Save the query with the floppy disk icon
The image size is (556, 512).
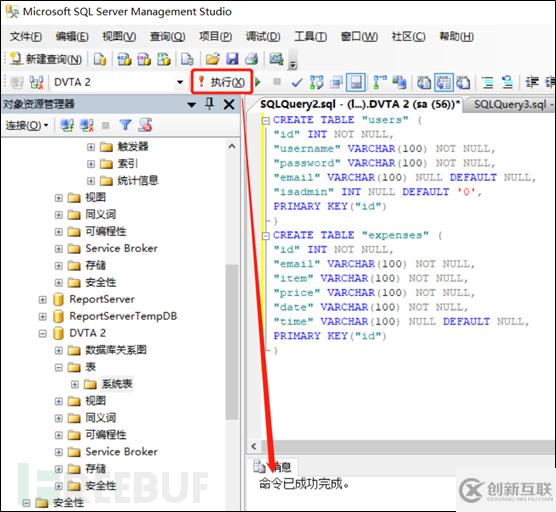click(232, 59)
